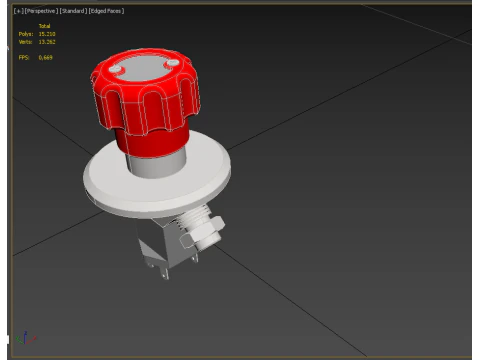The width and height of the screenshot is (480, 360).
Task: Click the gray oval plate atop knob
Action: coord(143,68)
